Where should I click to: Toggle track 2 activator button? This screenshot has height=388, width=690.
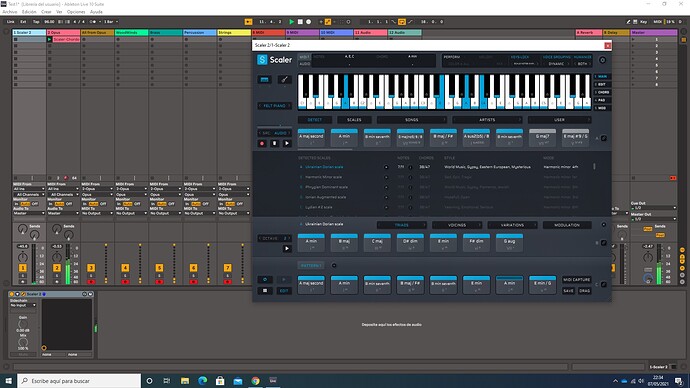(57, 268)
